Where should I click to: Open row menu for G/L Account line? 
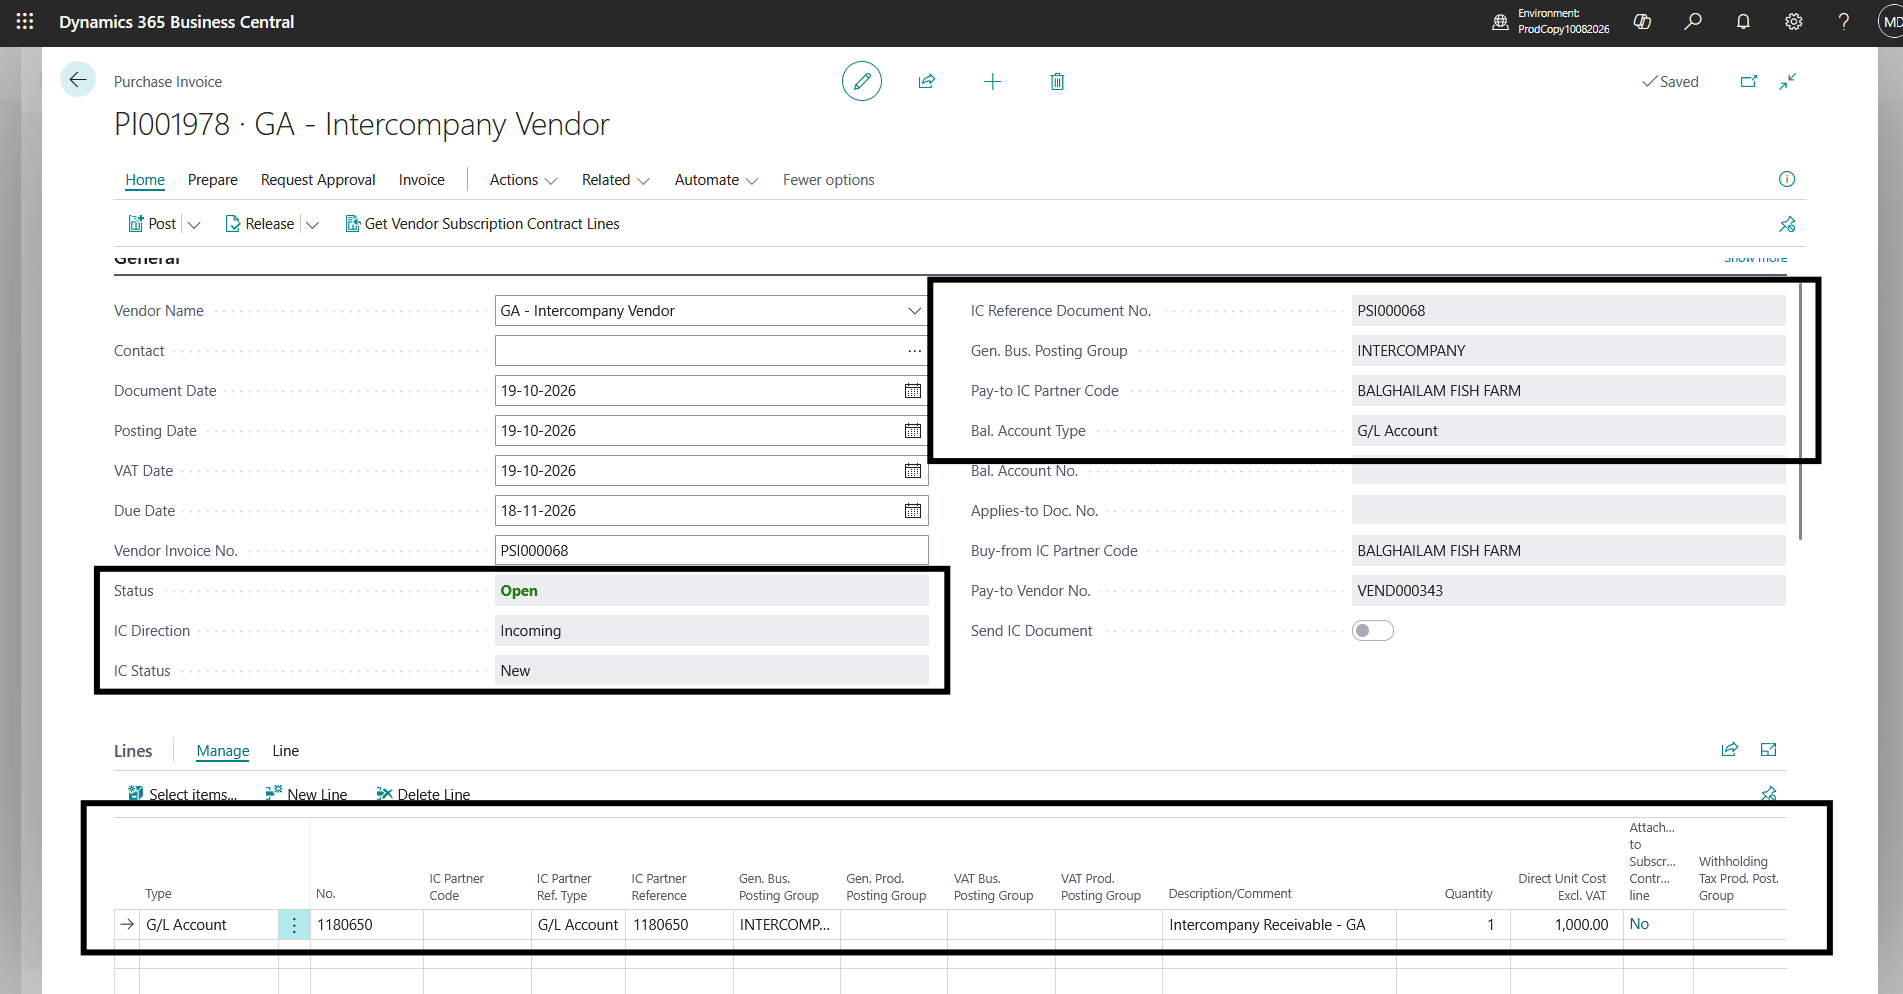pos(294,925)
